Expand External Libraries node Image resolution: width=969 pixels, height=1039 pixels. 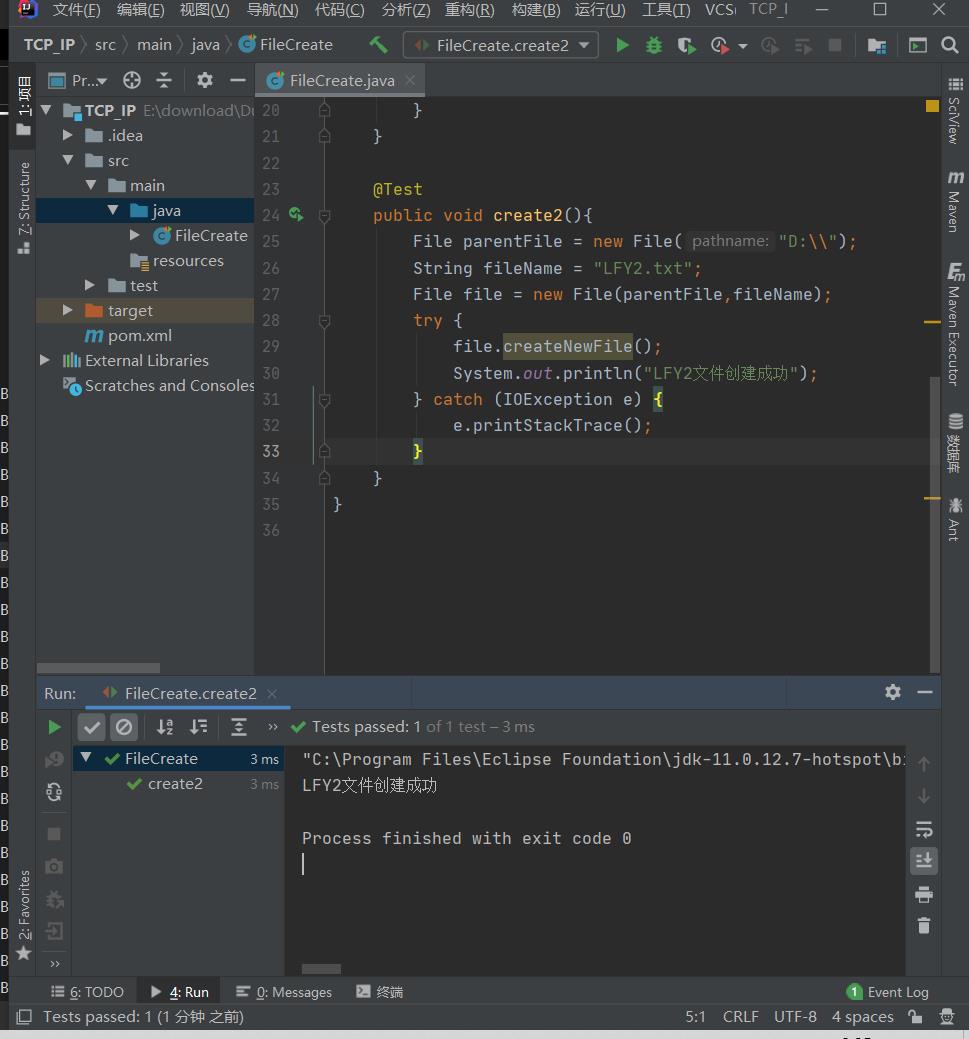coord(45,360)
